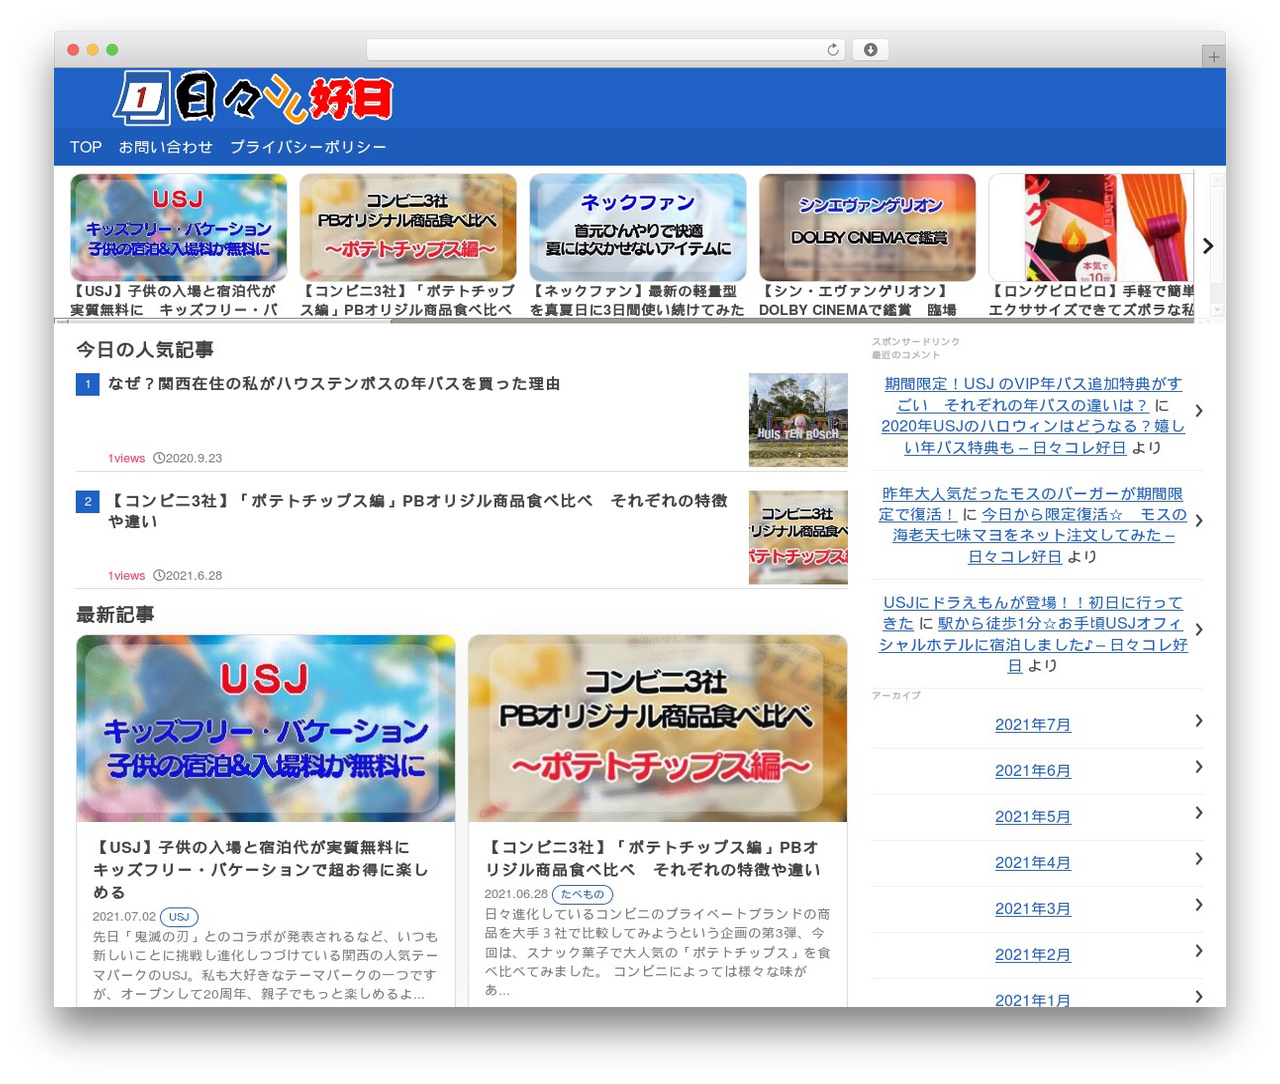Open 2021年7月 archive

click(x=1033, y=725)
